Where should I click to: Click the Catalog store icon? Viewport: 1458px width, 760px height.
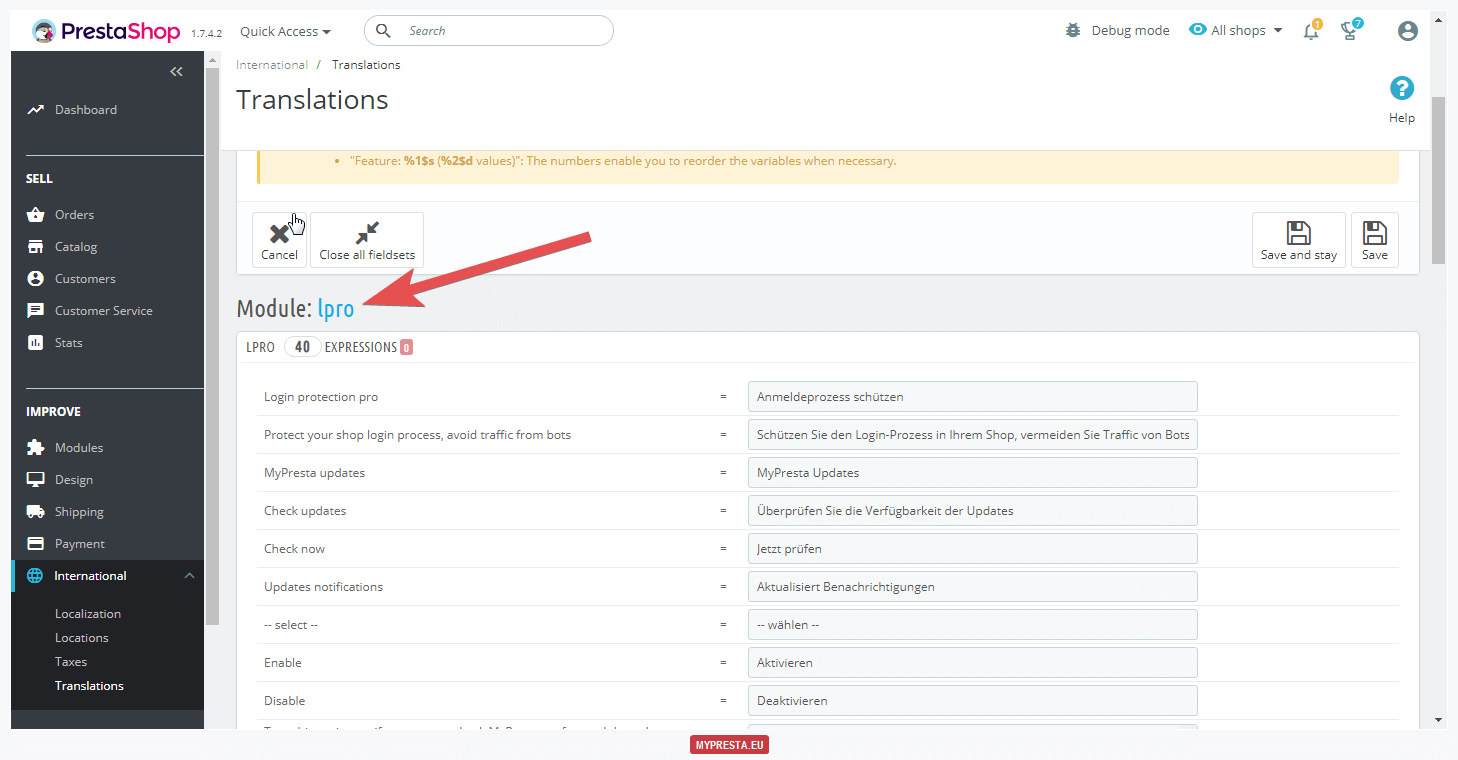[x=36, y=247]
